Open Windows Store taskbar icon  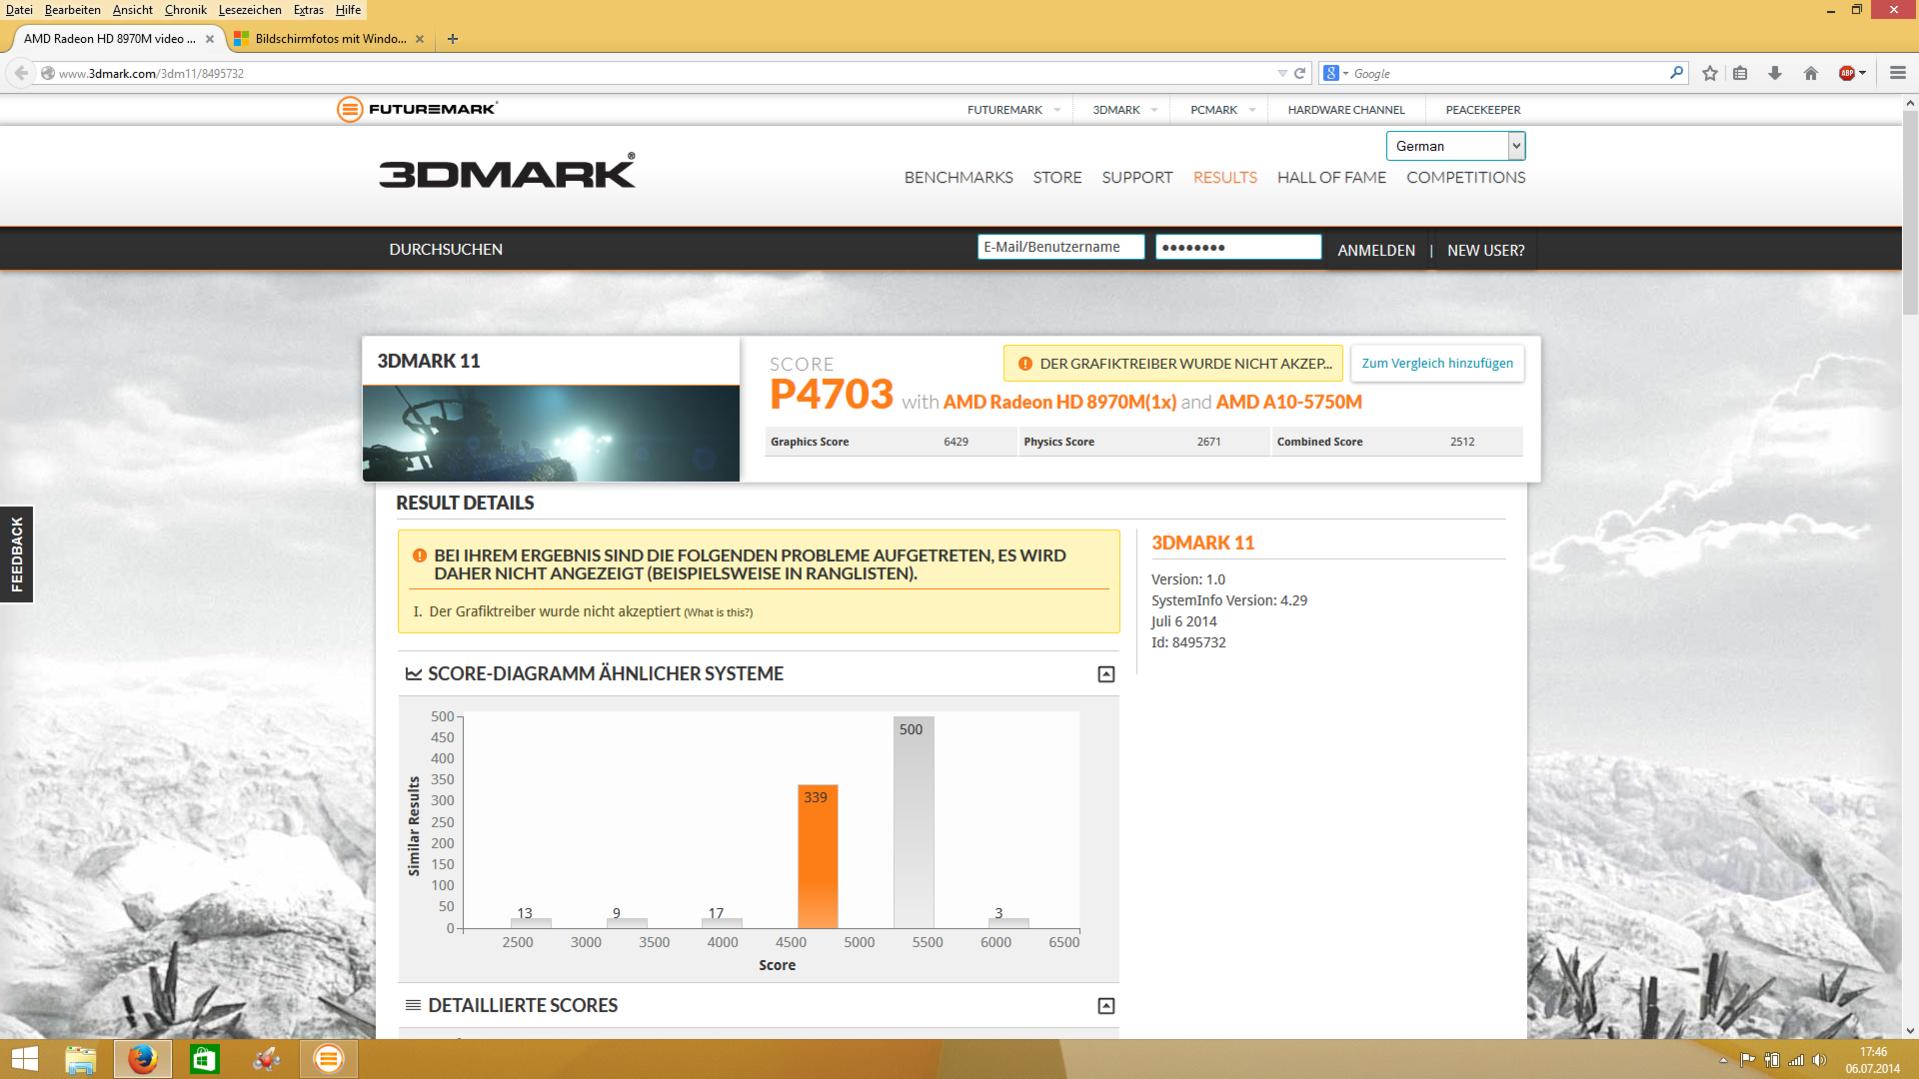(x=204, y=1059)
